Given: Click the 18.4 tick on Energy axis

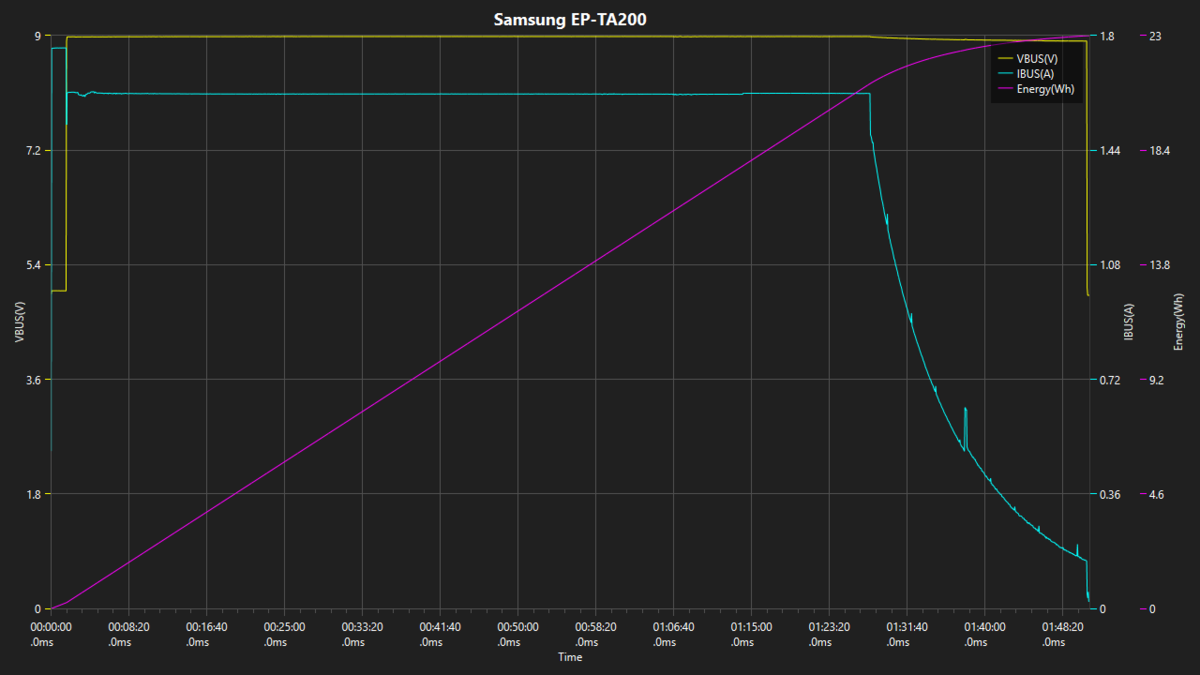Looking at the screenshot, I should [1159, 151].
